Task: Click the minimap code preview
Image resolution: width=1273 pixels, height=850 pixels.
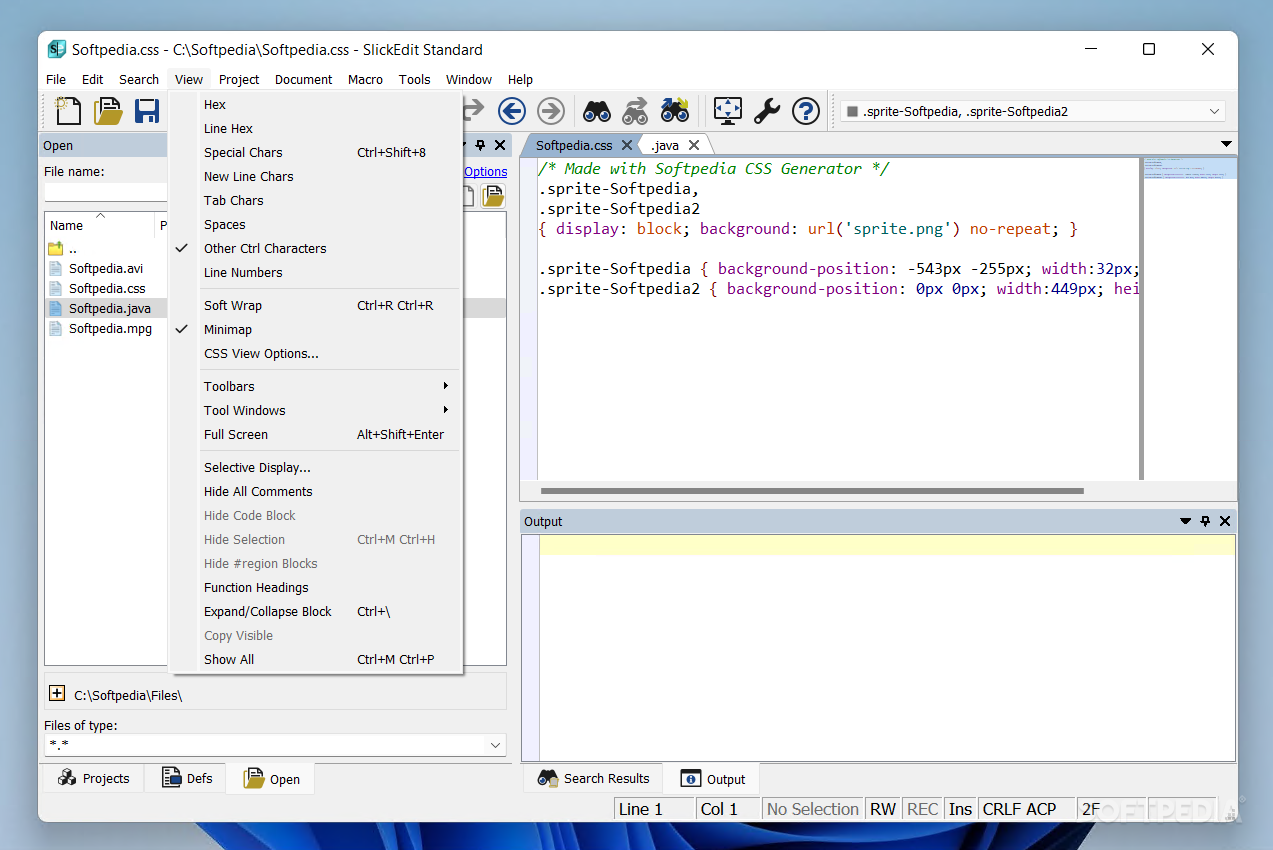Action: click(x=1189, y=168)
